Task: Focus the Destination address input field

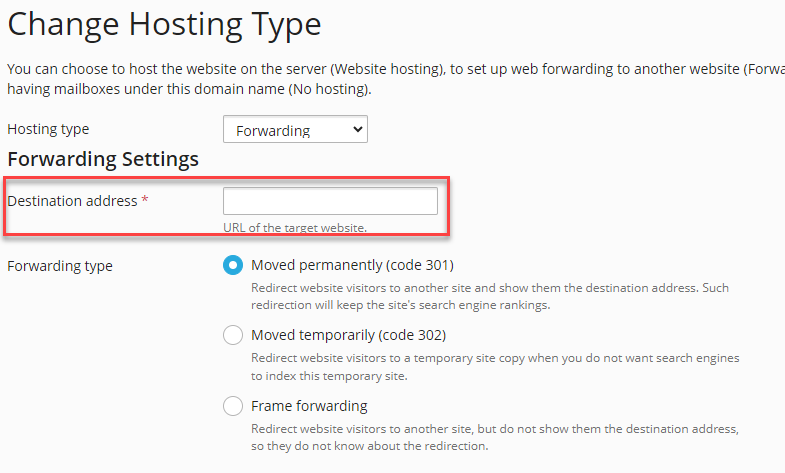Action: (x=330, y=201)
